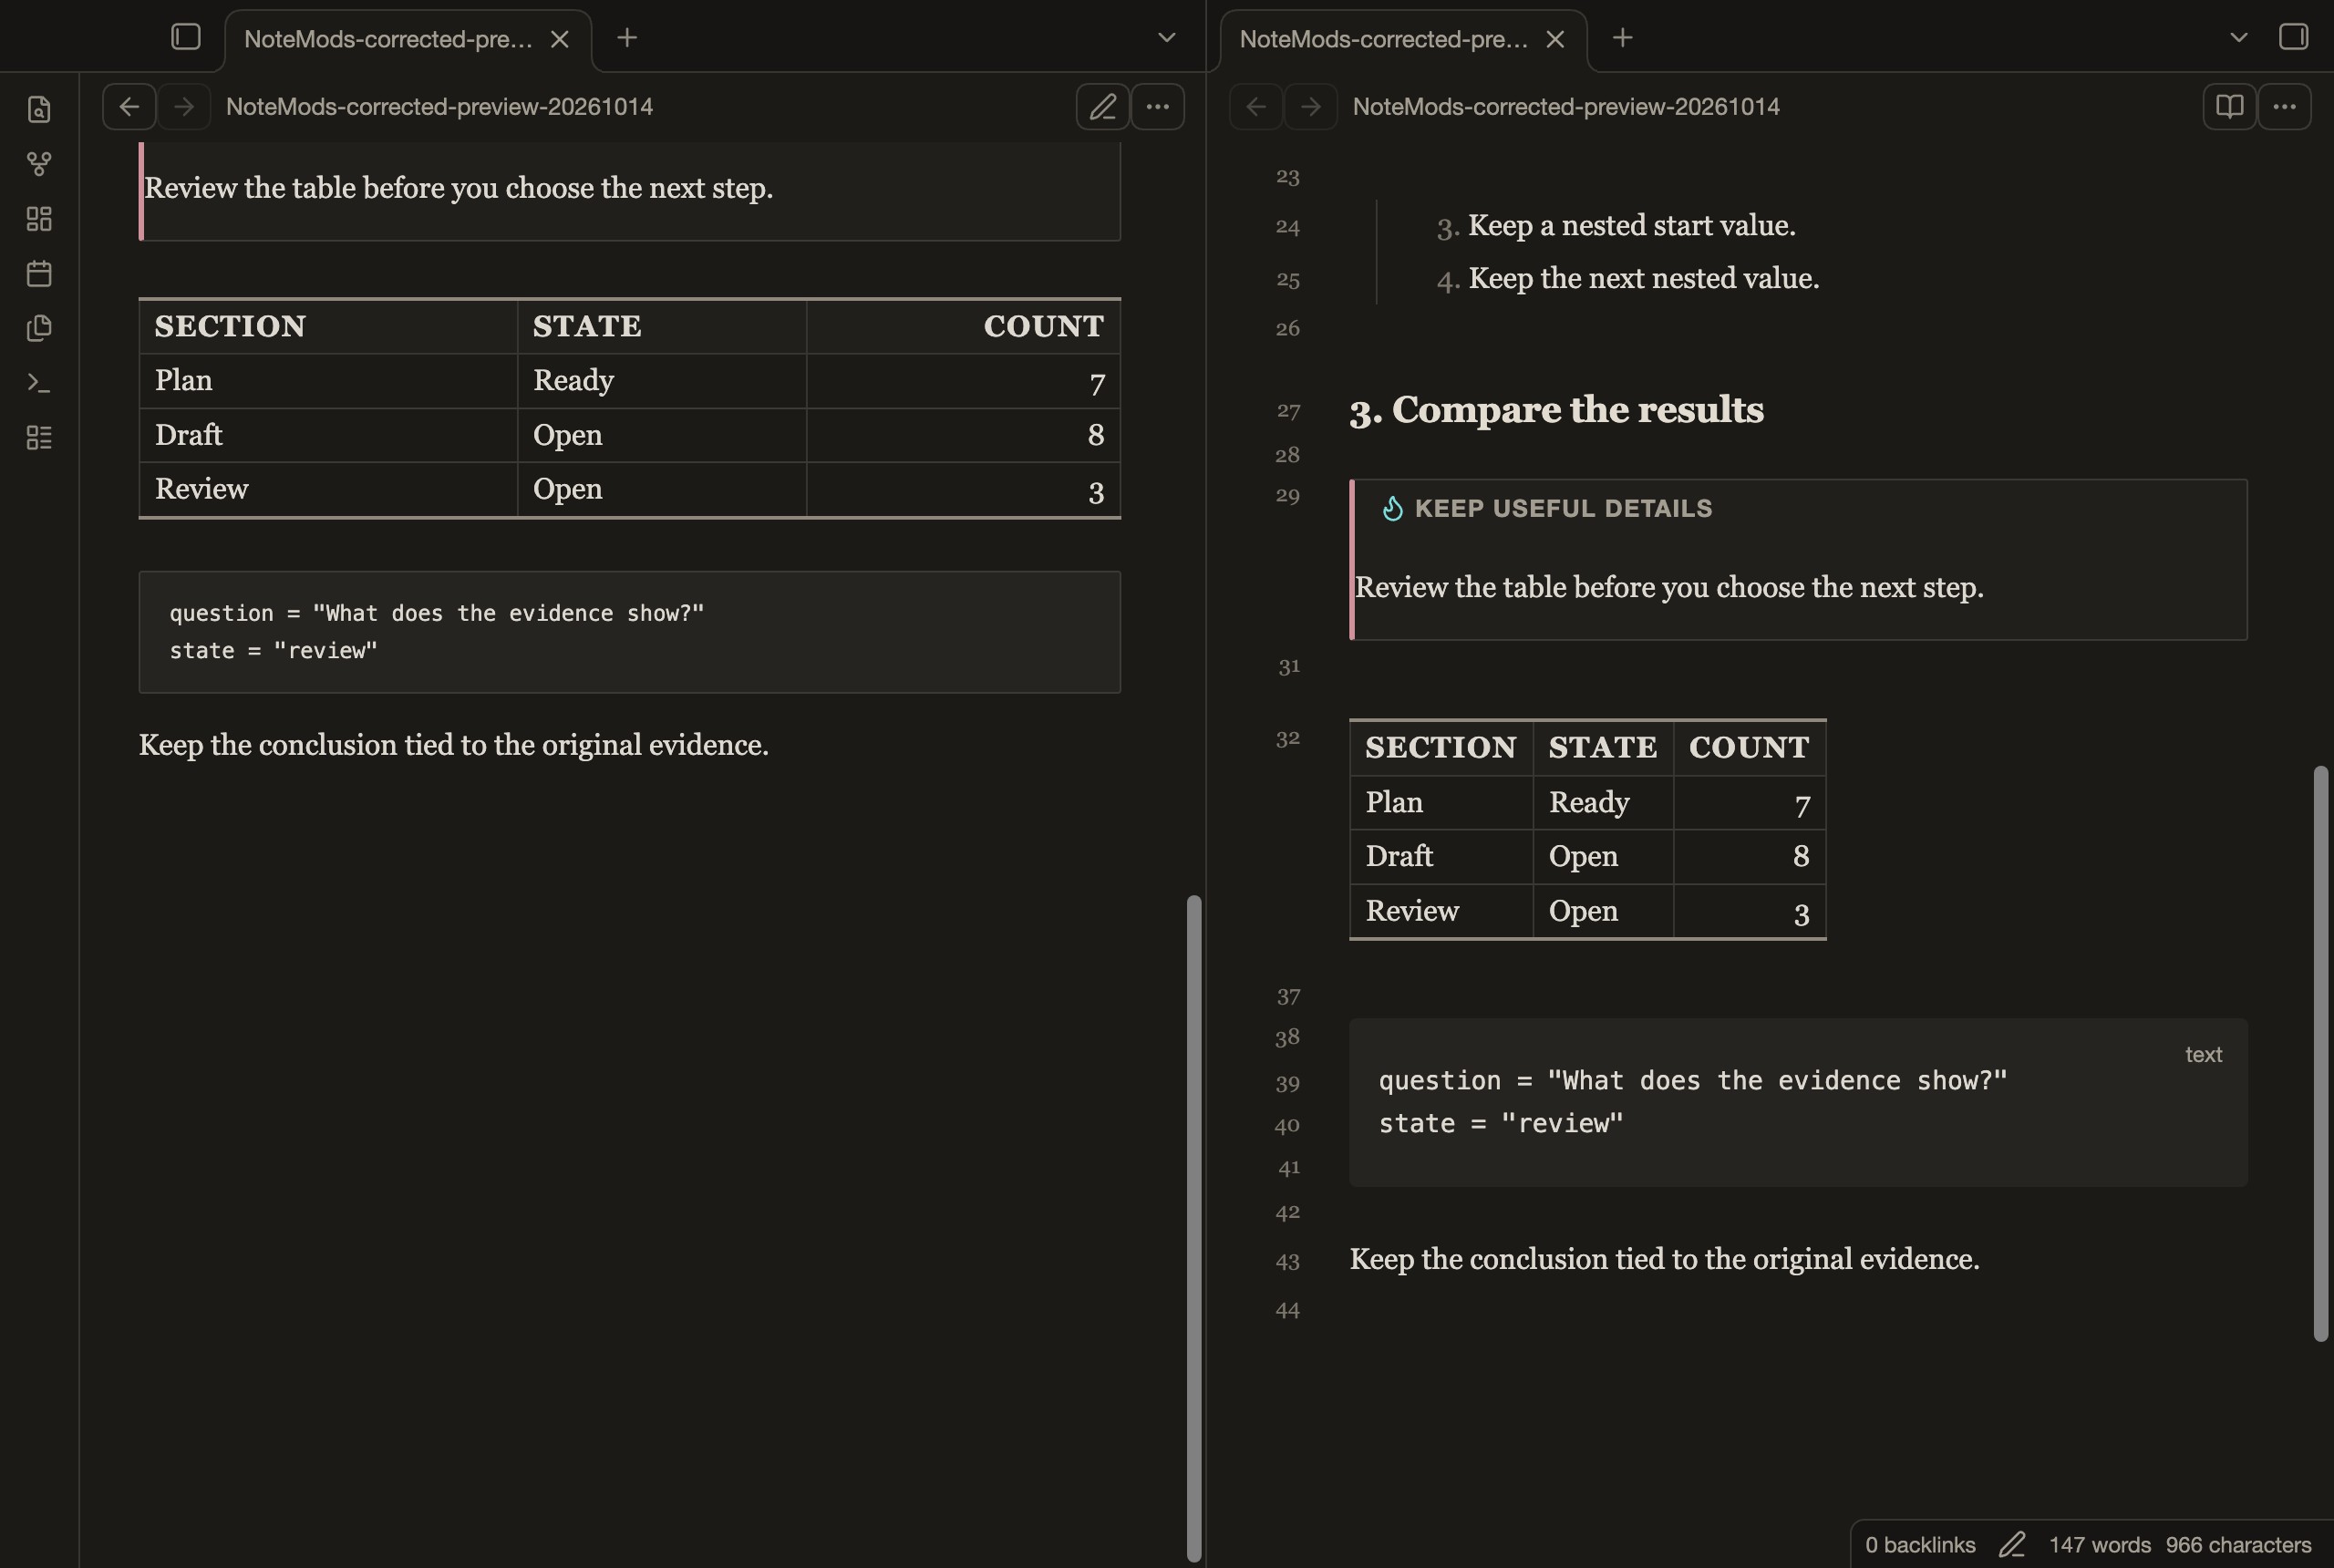Click the bottom list-layout ribbon icon
Viewport: 2334px width, 1568px height.
[39, 437]
